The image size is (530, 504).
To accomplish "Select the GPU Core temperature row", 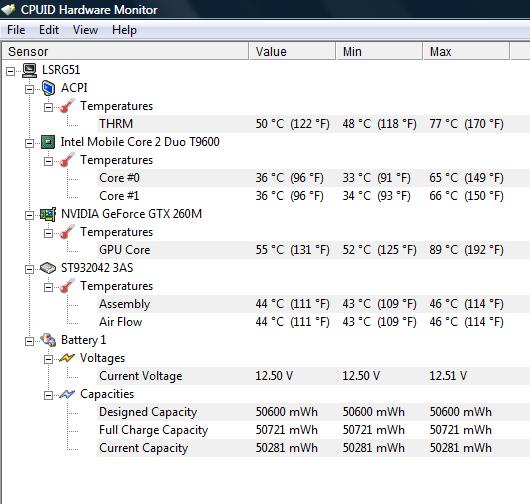I will (x=313, y=250).
